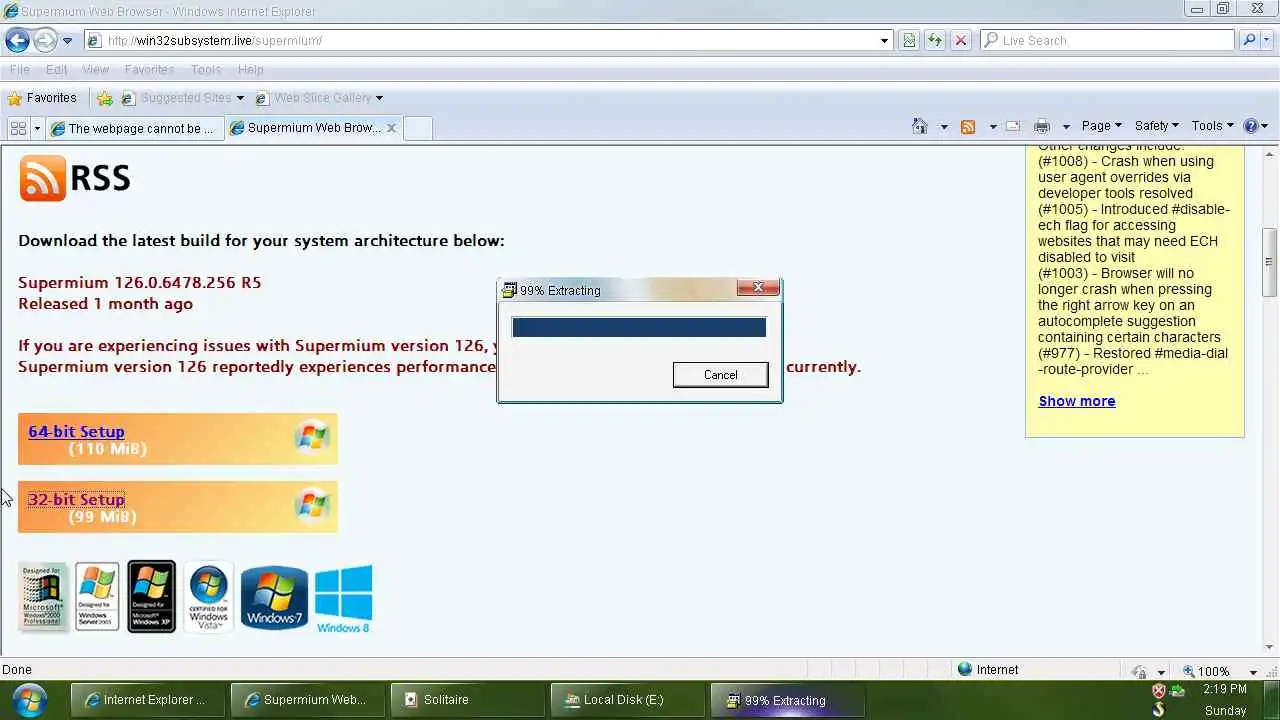The width and height of the screenshot is (1280, 720).
Task: Click the Show more link
Action: (x=1077, y=401)
